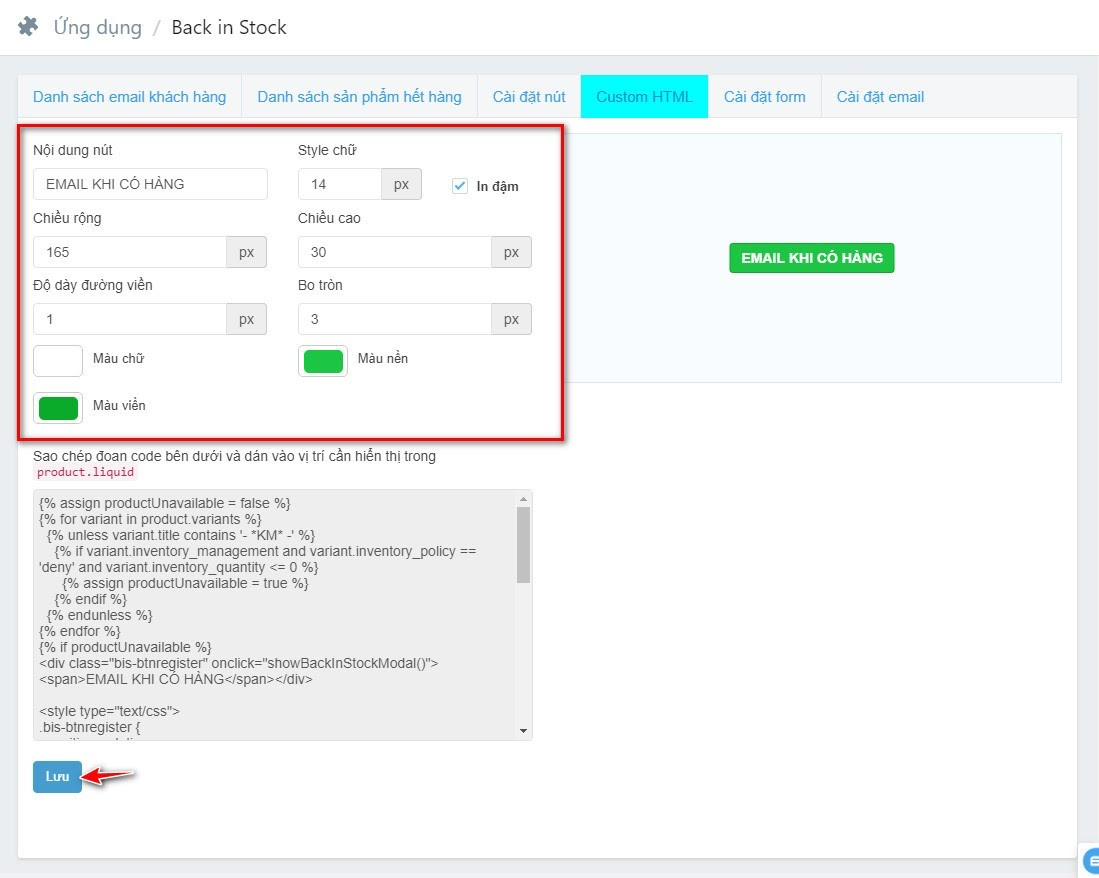Click the Chiều cao height field
Image resolution: width=1099 pixels, height=878 pixels.
pyautogui.click(x=395, y=252)
